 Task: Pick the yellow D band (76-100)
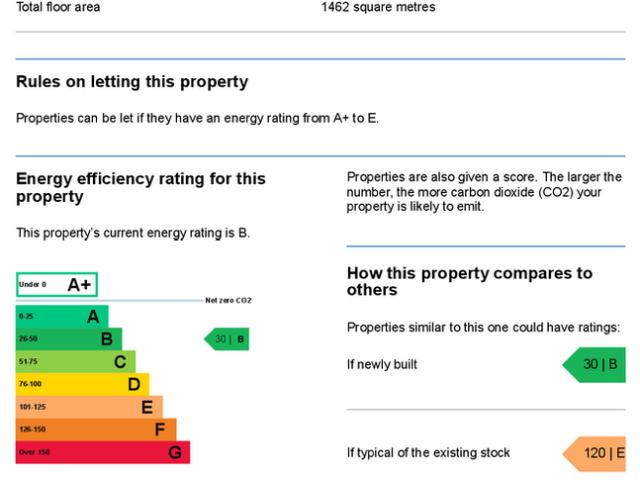click(x=82, y=384)
